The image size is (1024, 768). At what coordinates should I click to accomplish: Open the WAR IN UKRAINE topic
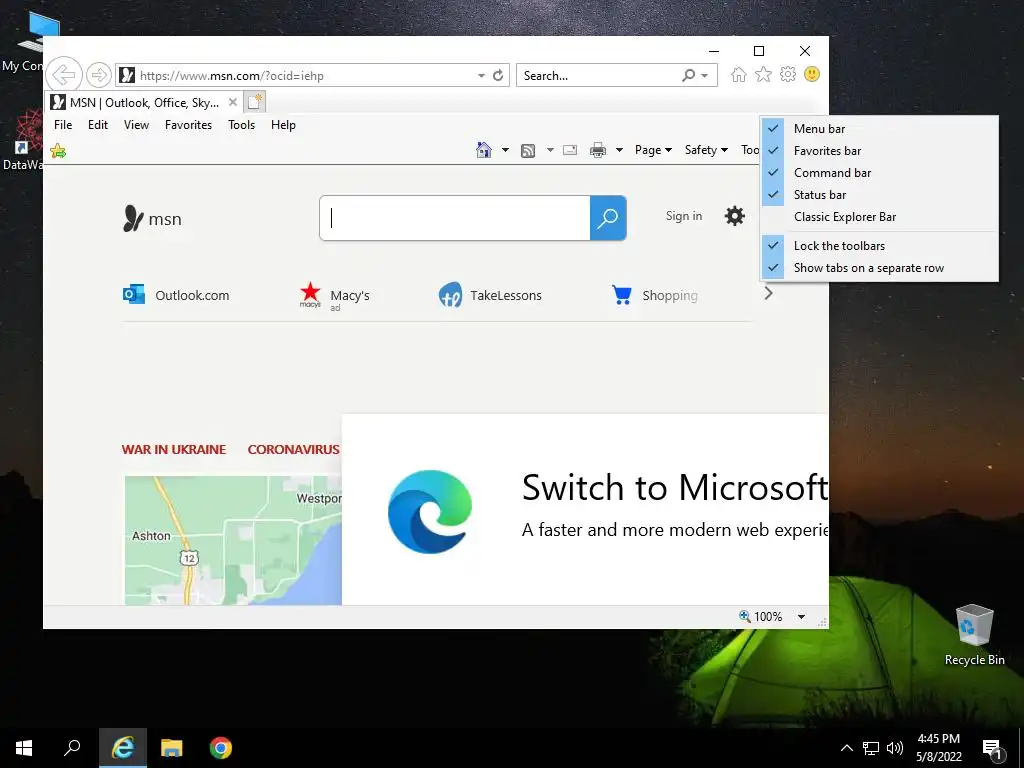click(x=174, y=449)
